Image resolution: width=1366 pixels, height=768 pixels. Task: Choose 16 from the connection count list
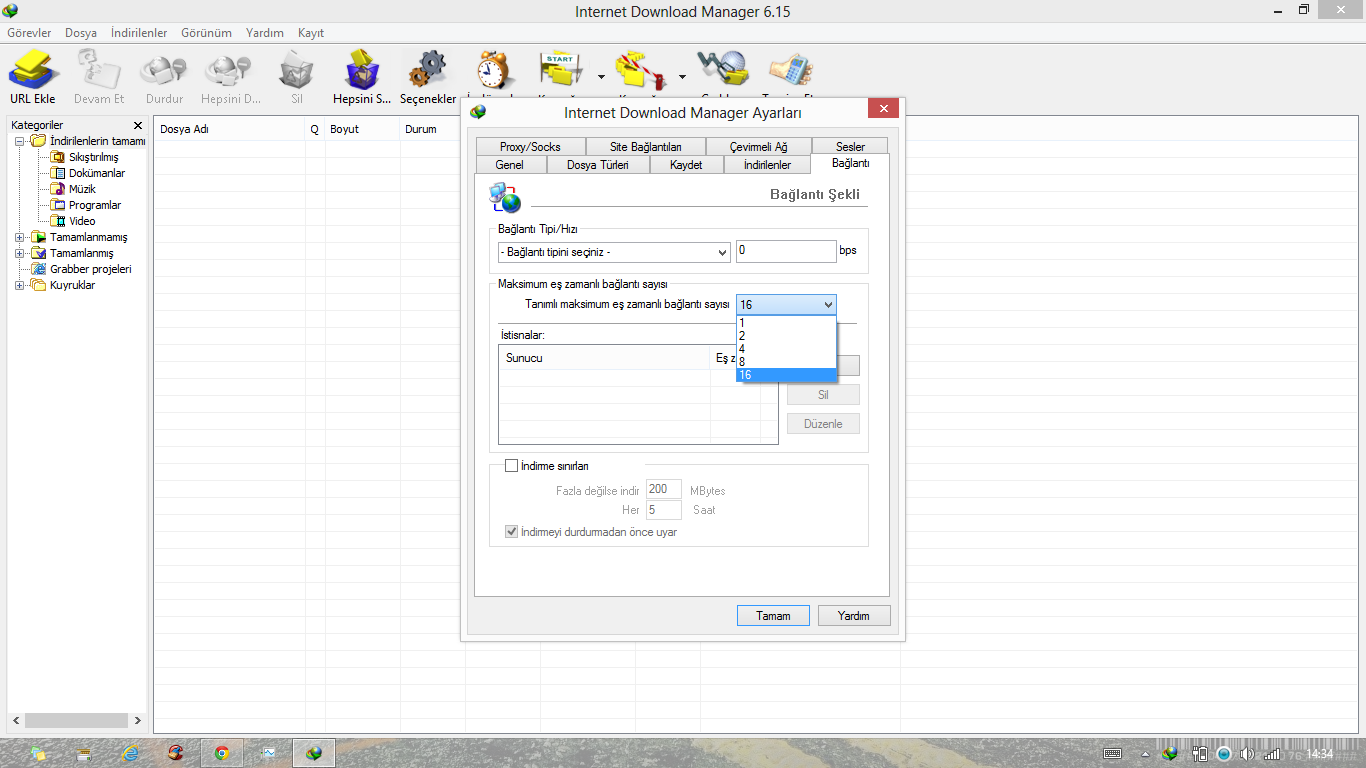[786, 375]
